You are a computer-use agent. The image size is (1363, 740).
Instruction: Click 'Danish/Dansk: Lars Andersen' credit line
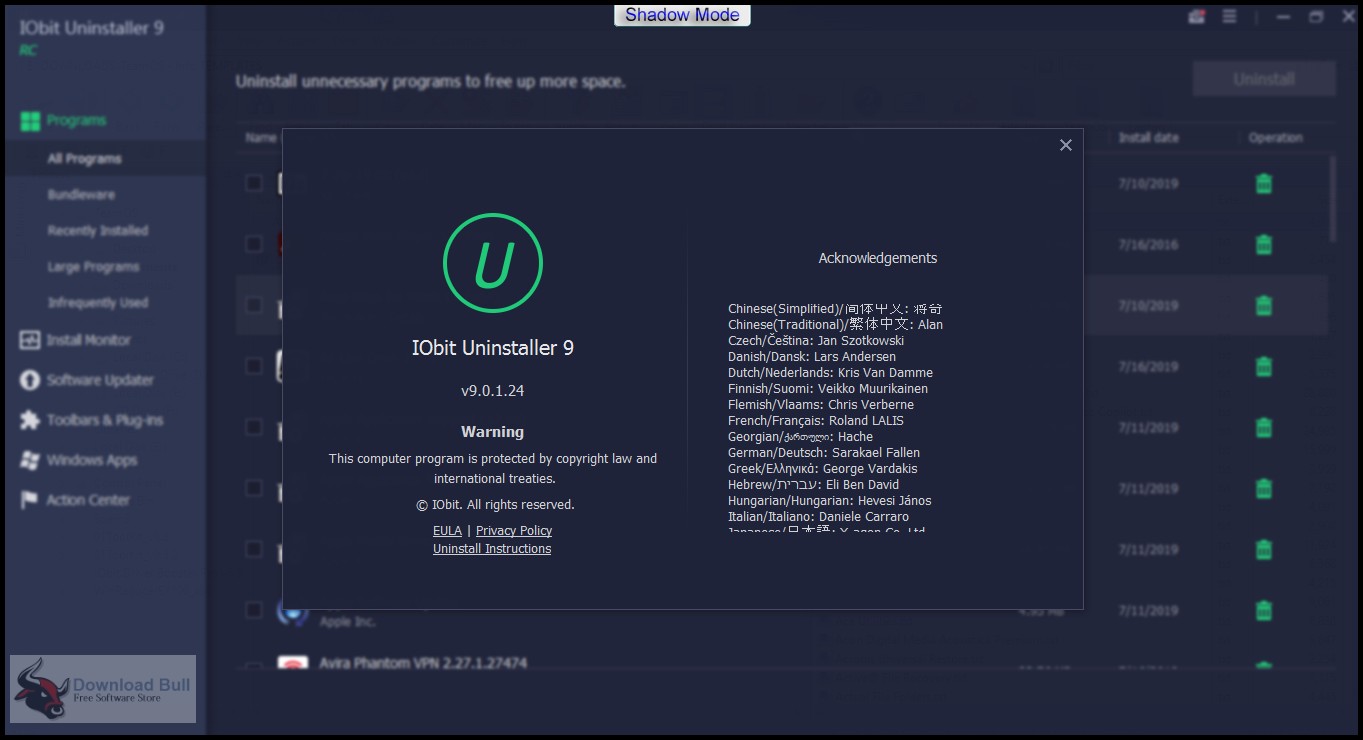pyautogui.click(x=812, y=357)
